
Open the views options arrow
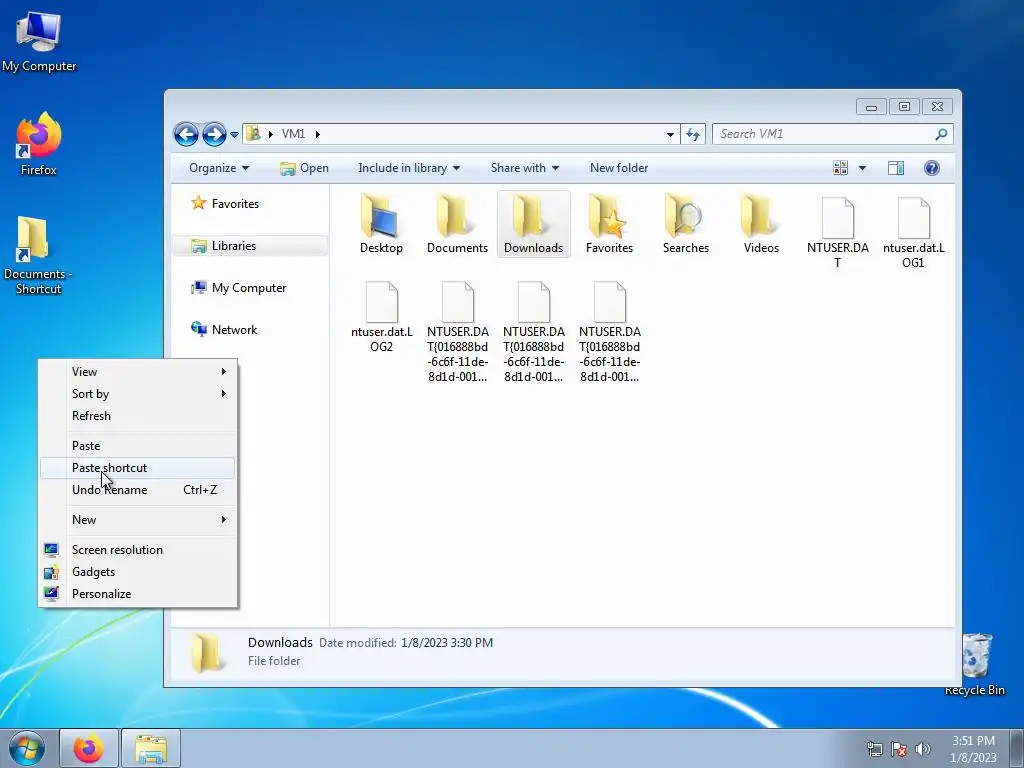862,168
